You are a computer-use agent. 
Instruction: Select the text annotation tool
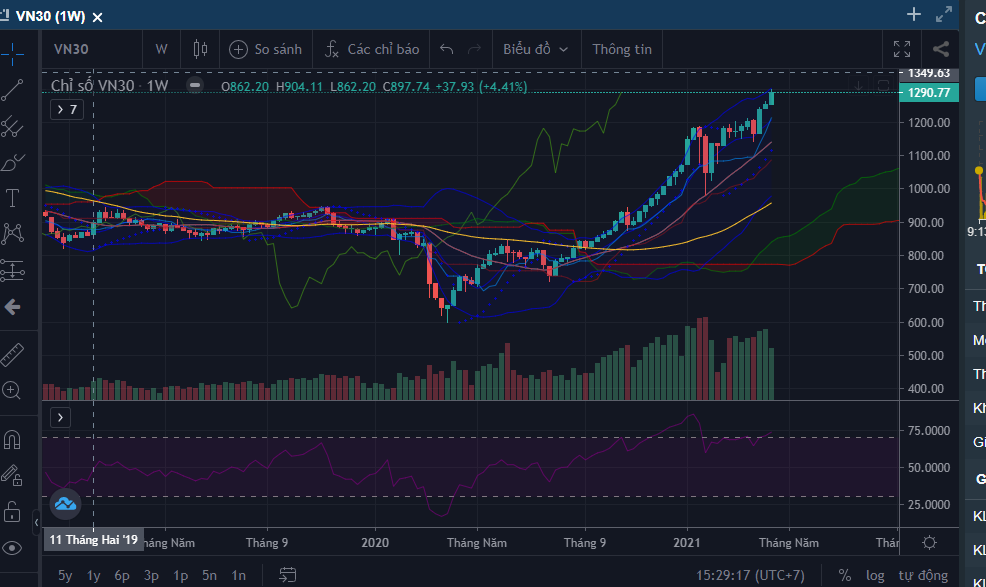(13, 197)
